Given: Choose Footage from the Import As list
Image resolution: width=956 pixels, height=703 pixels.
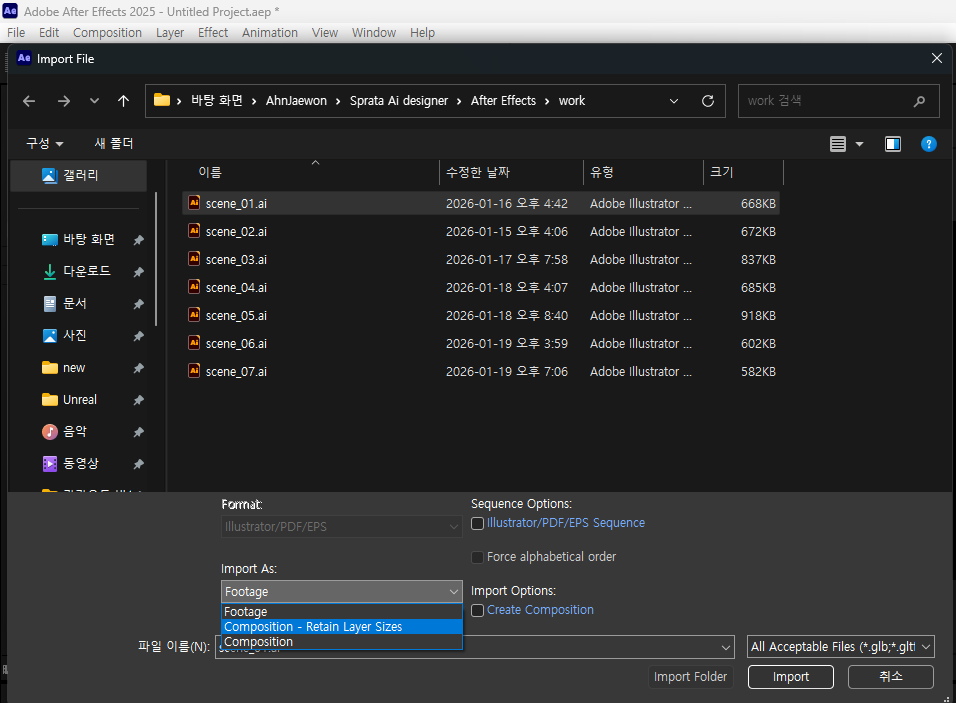Looking at the screenshot, I should (341, 612).
